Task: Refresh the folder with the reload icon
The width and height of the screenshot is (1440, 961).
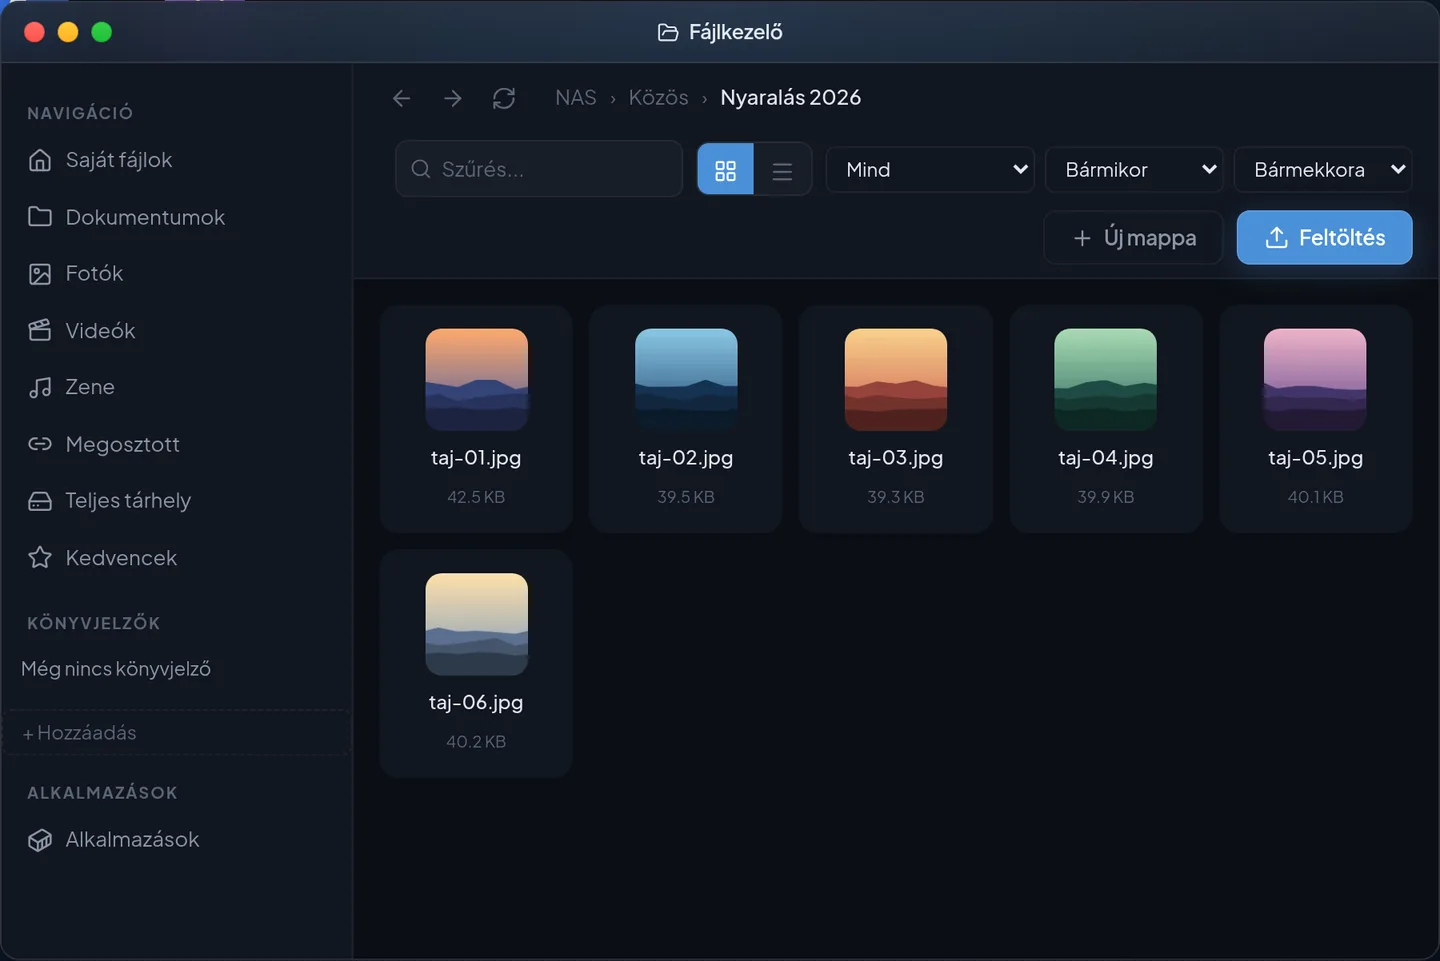Action: 504,98
